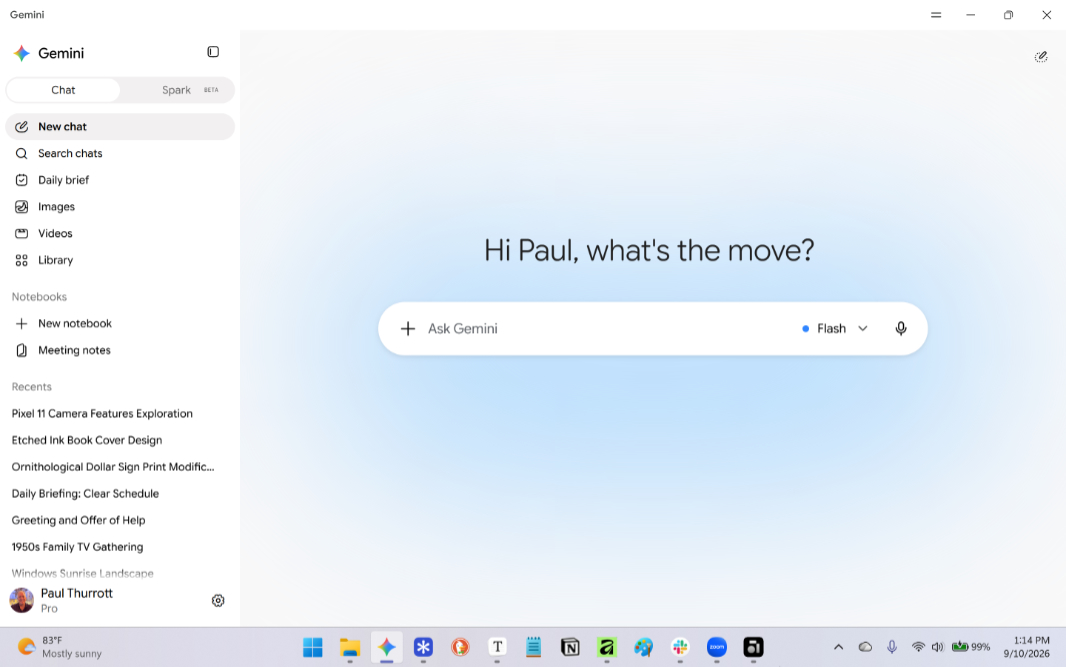Image resolution: width=1066 pixels, height=667 pixels.
Task: Open Search chats
Action: pos(120,153)
